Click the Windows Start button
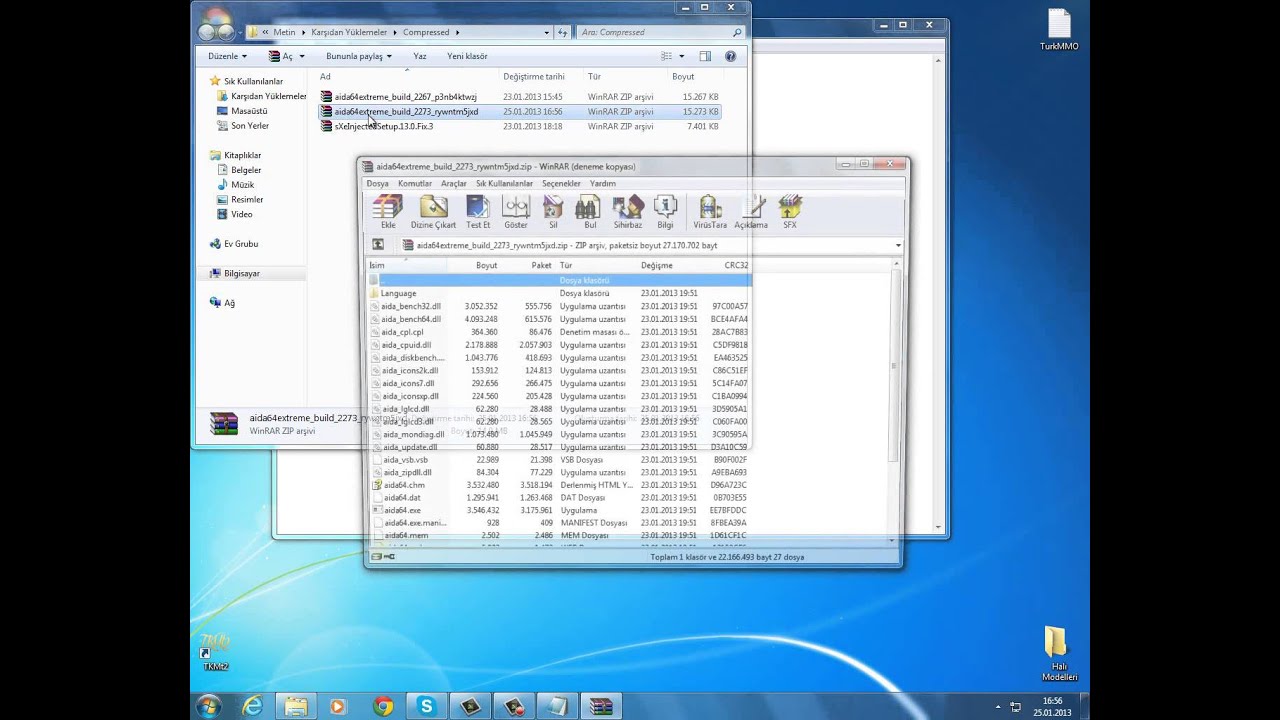 (x=208, y=706)
